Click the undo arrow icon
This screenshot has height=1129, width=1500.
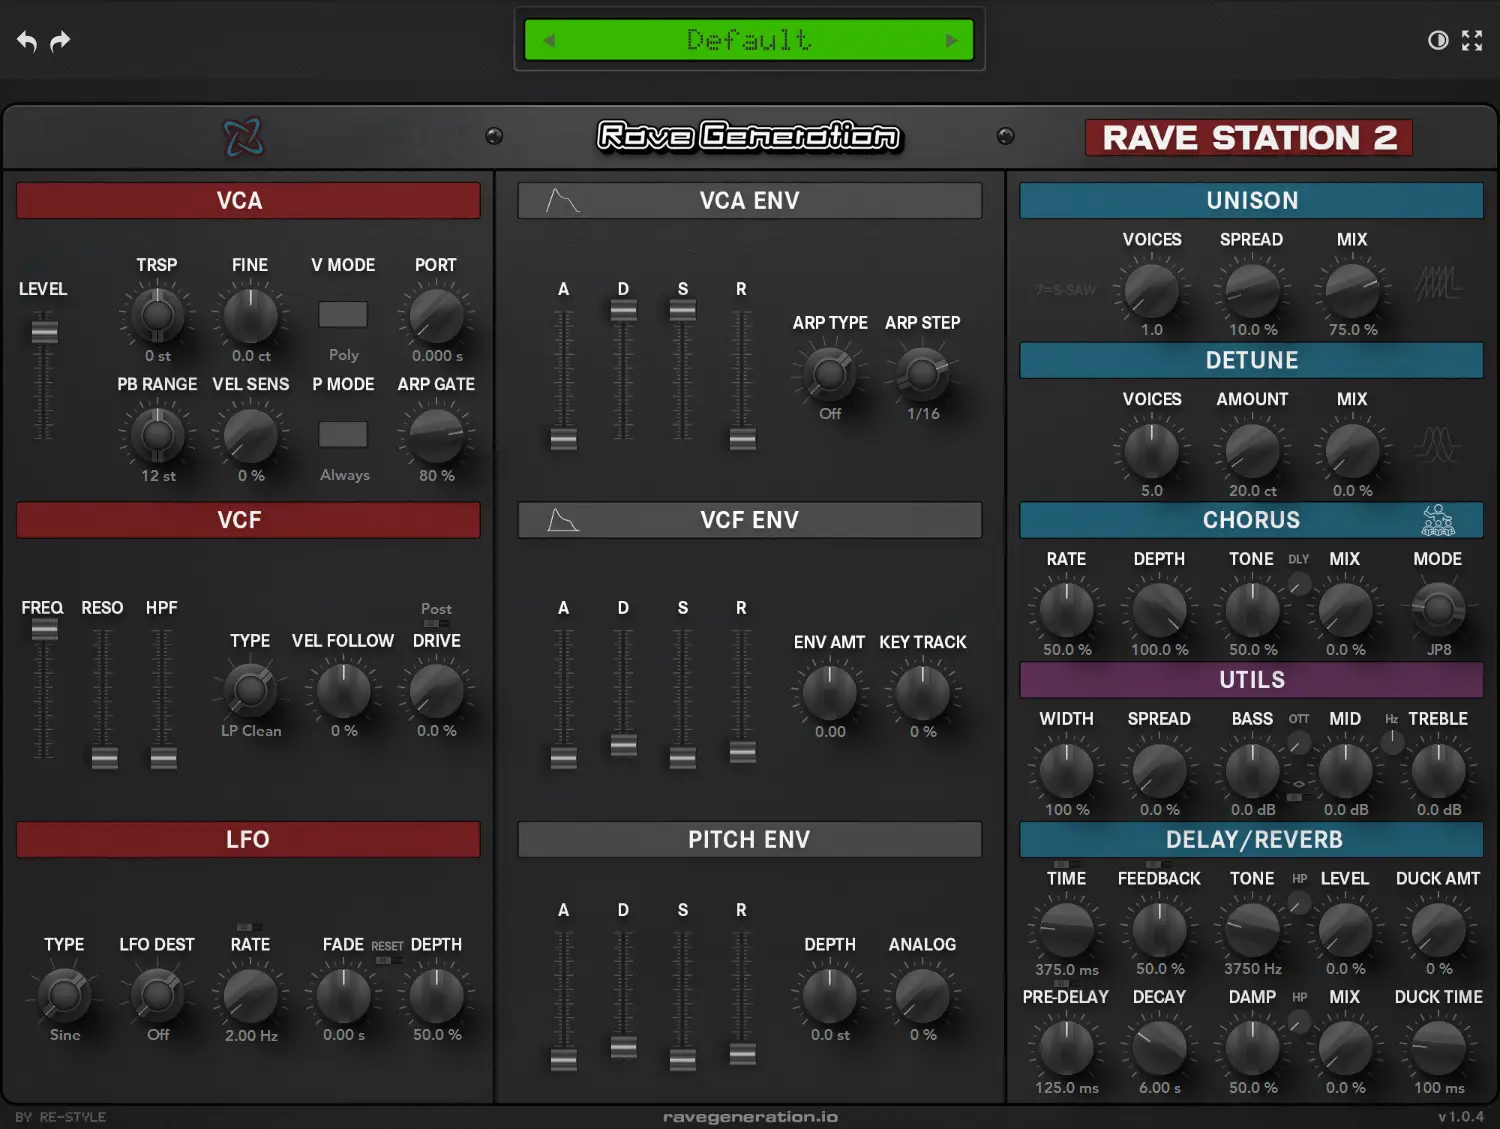click(x=27, y=41)
